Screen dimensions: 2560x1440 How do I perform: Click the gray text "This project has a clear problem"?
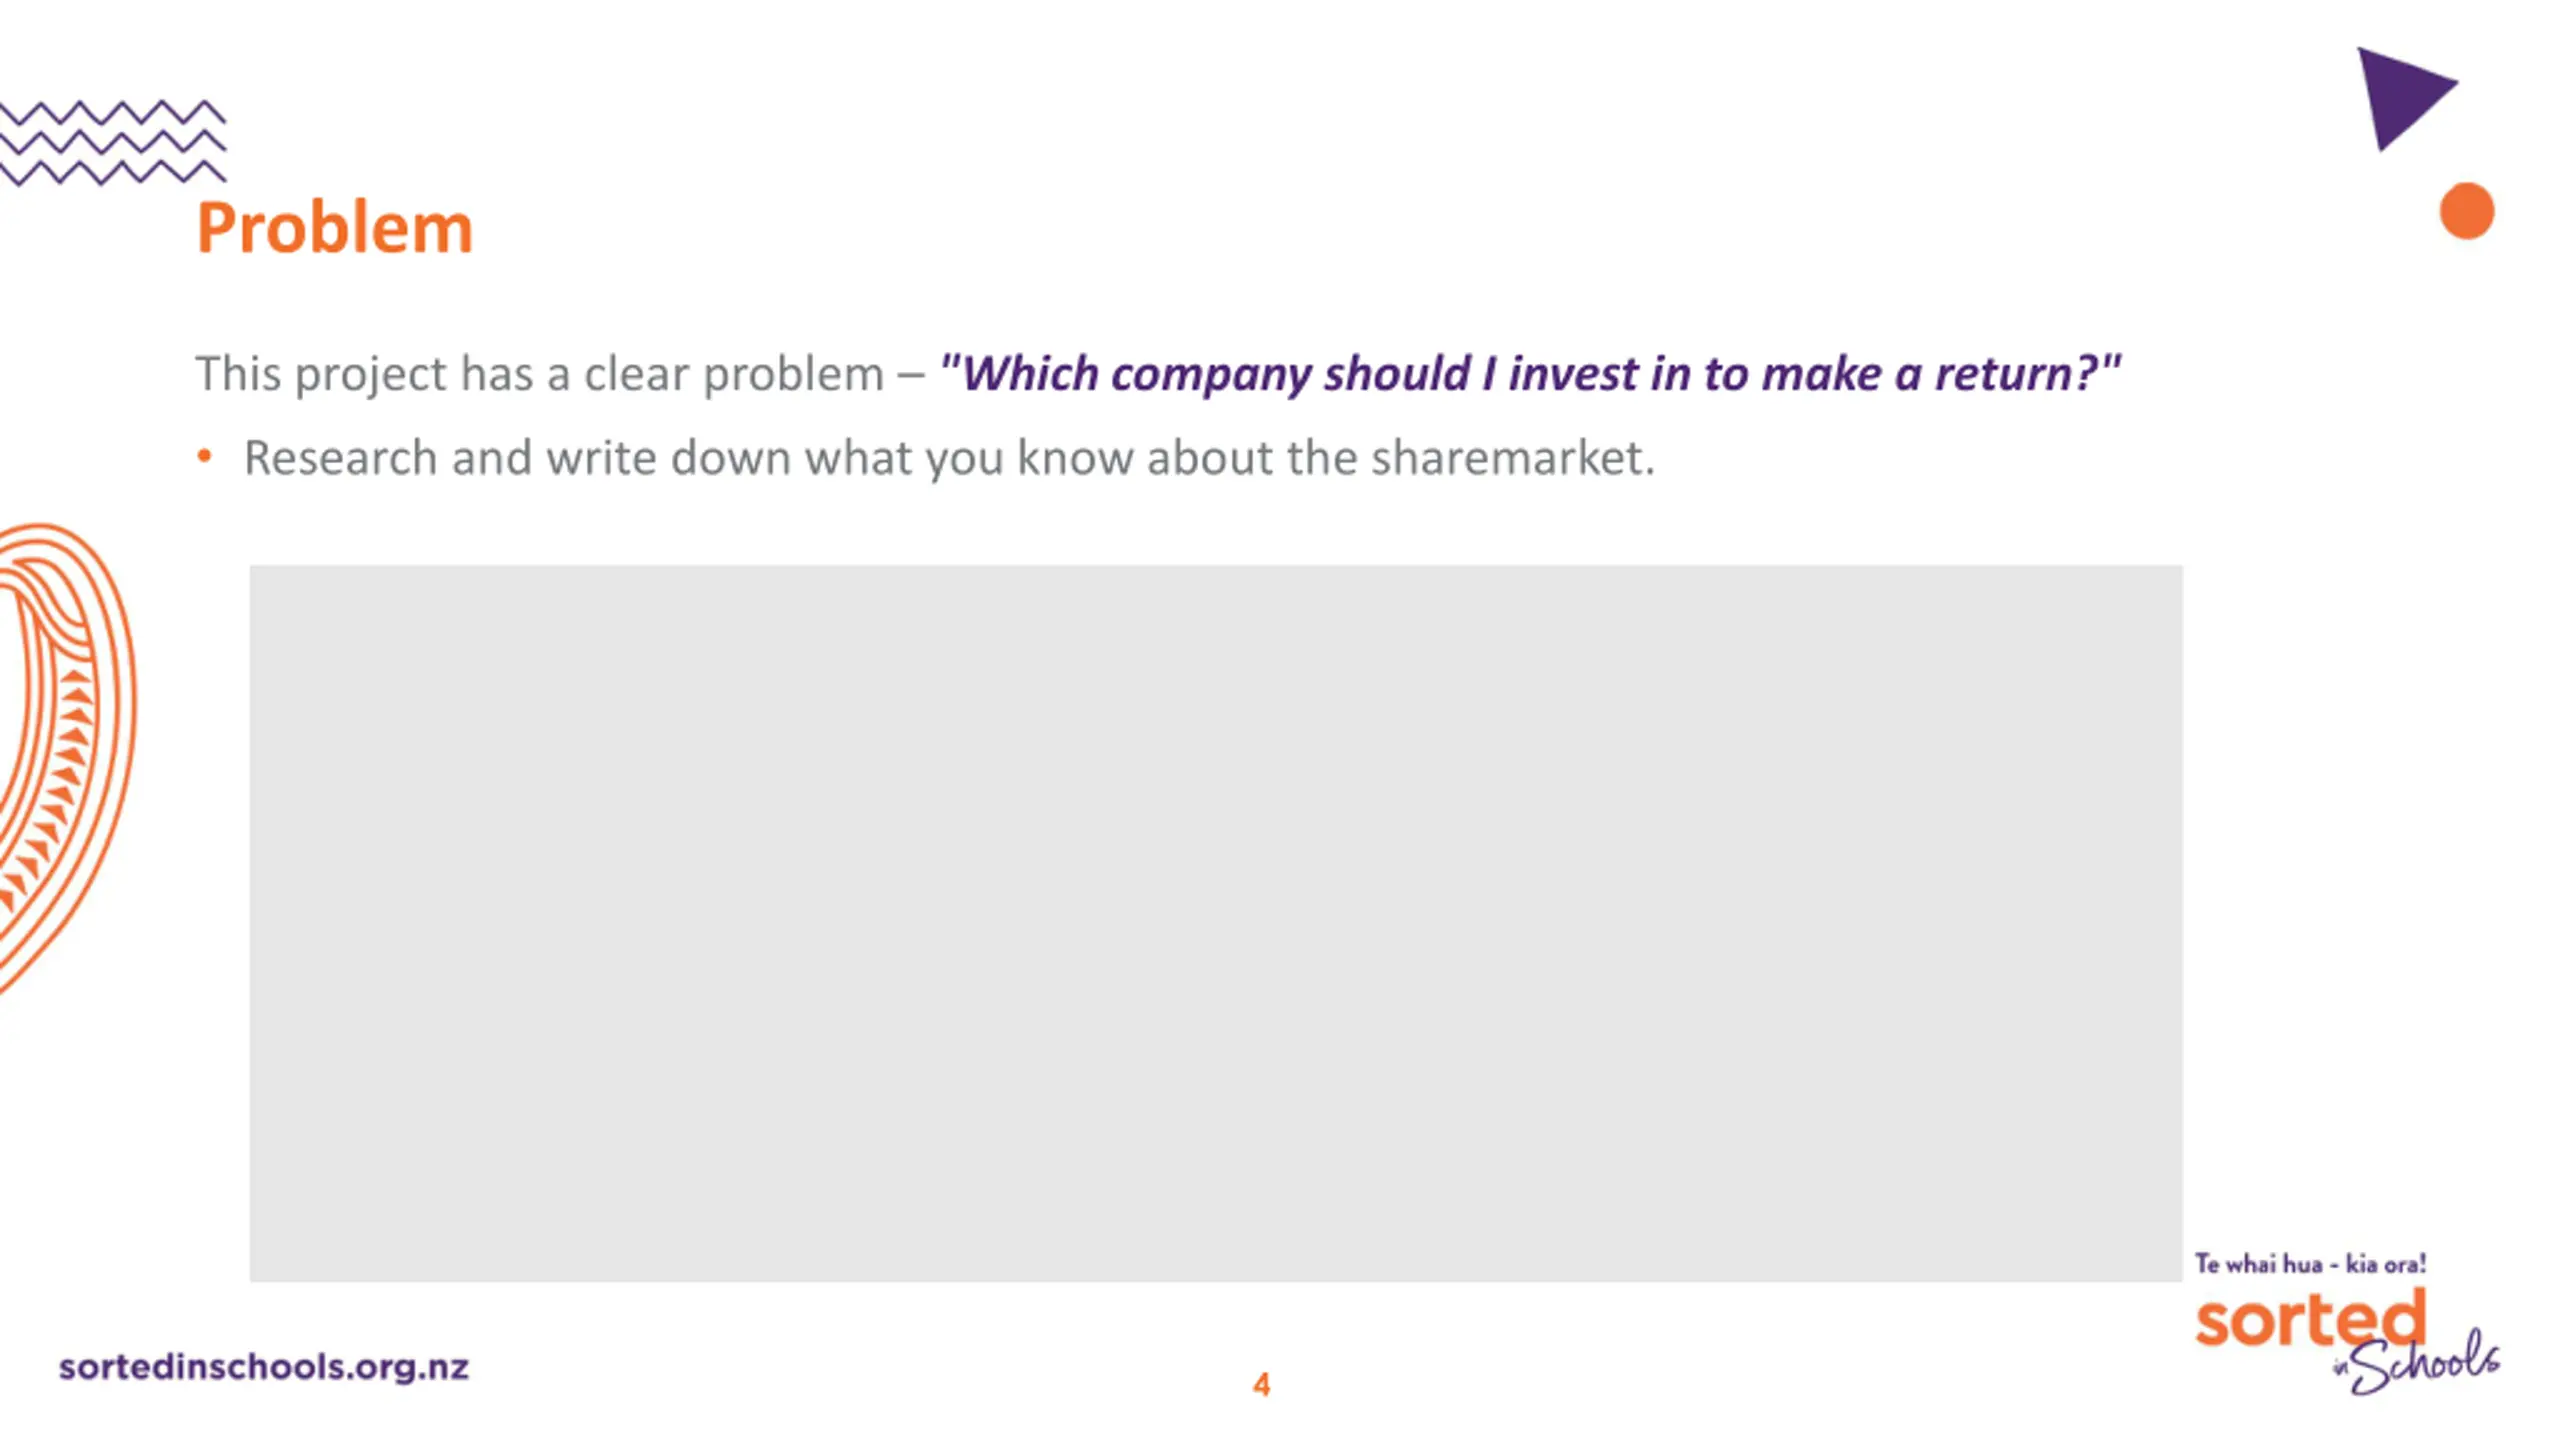[x=540, y=375]
